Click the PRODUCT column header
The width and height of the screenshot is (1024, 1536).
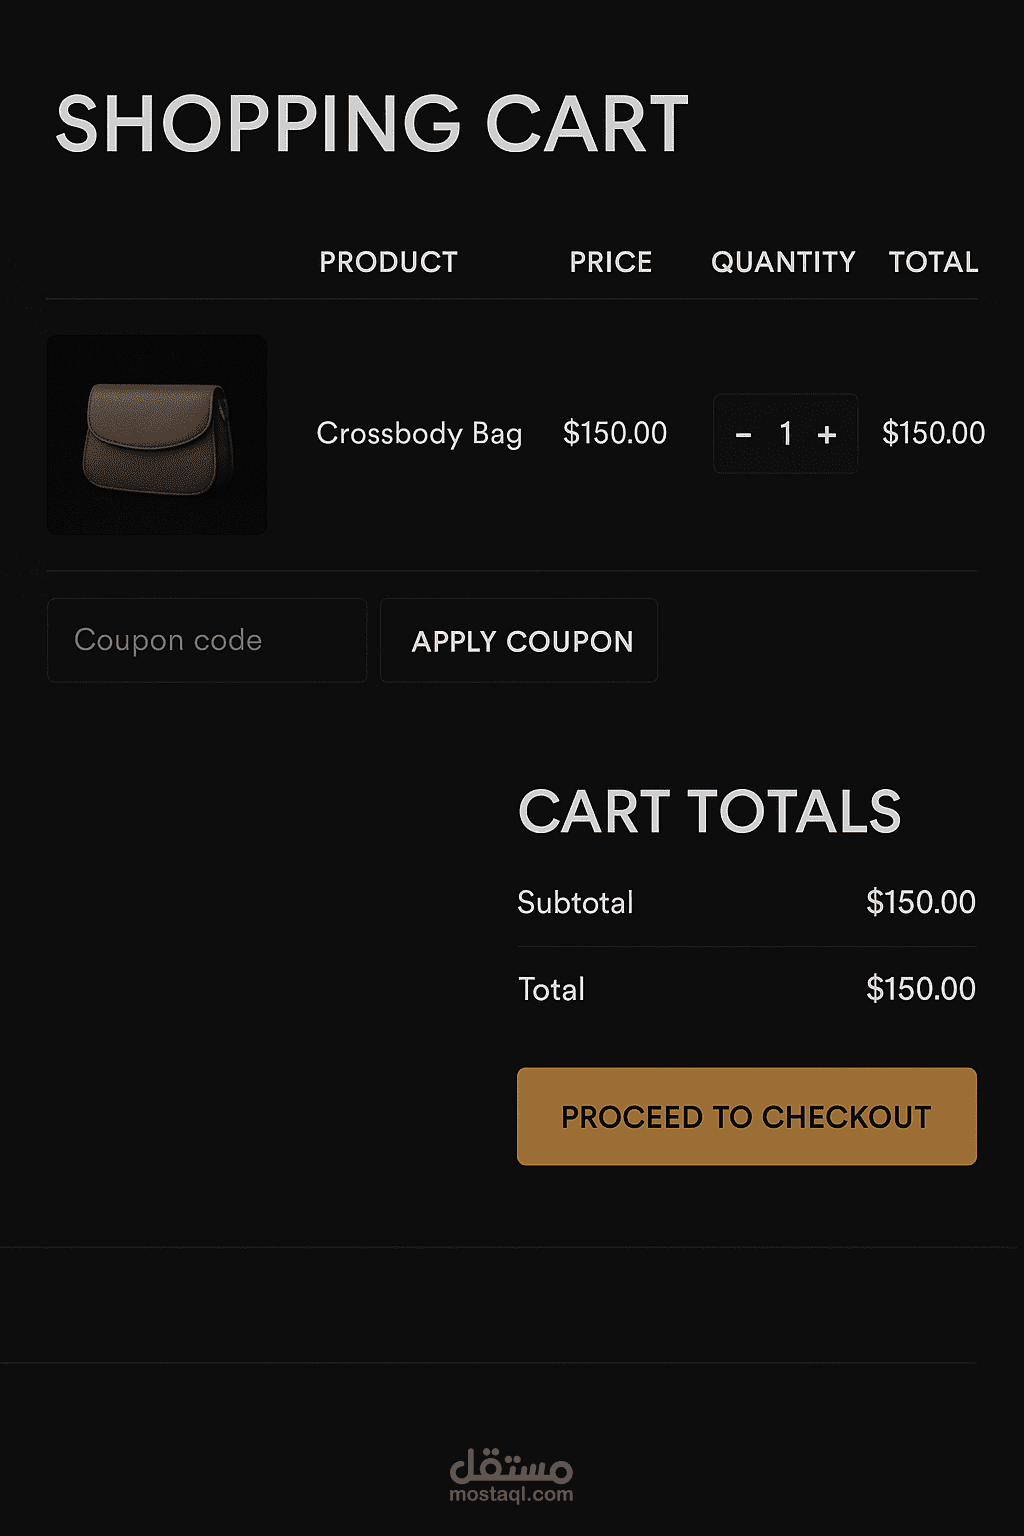[x=388, y=262]
